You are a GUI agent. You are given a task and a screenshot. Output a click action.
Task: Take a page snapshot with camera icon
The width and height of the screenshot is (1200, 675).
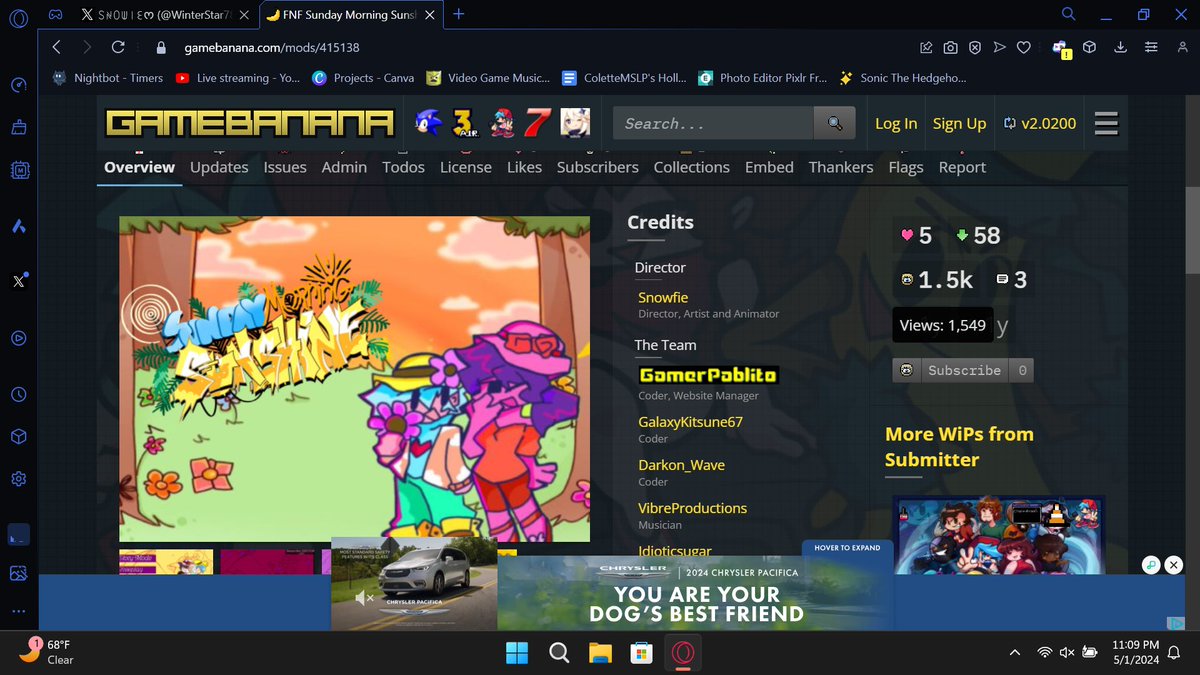pos(951,47)
